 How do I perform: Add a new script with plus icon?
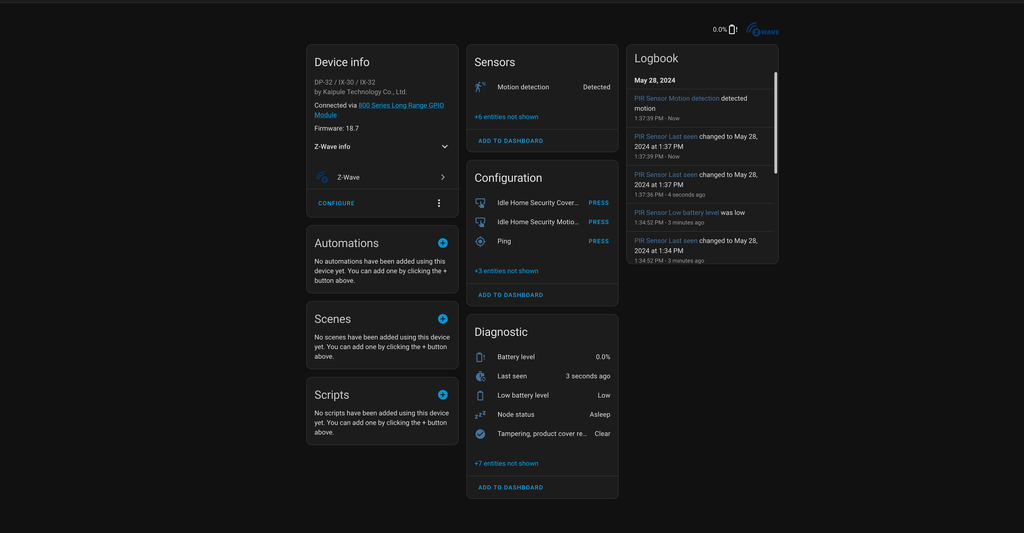pyautogui.click(x=443, y=395)
